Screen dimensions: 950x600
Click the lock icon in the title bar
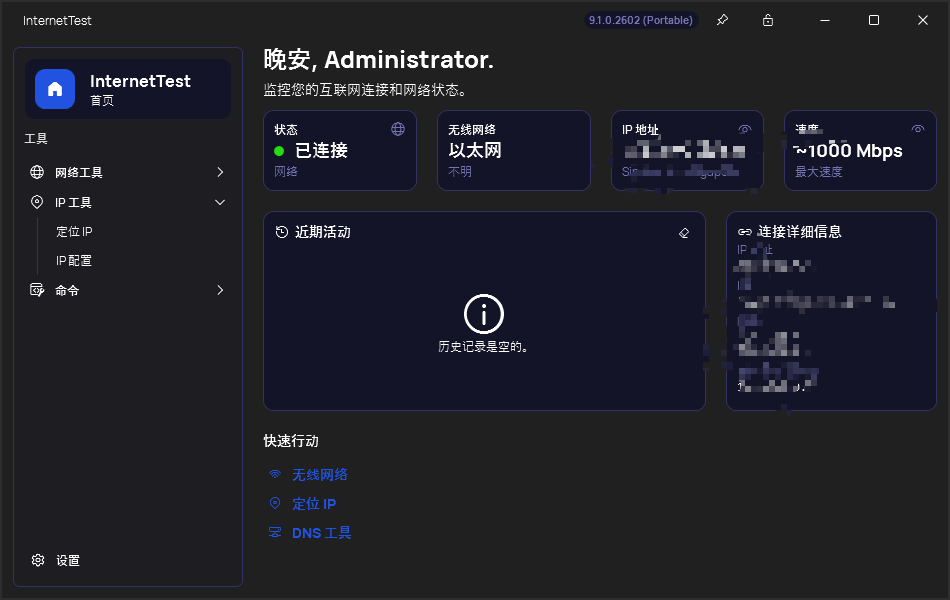coord(767,20)
